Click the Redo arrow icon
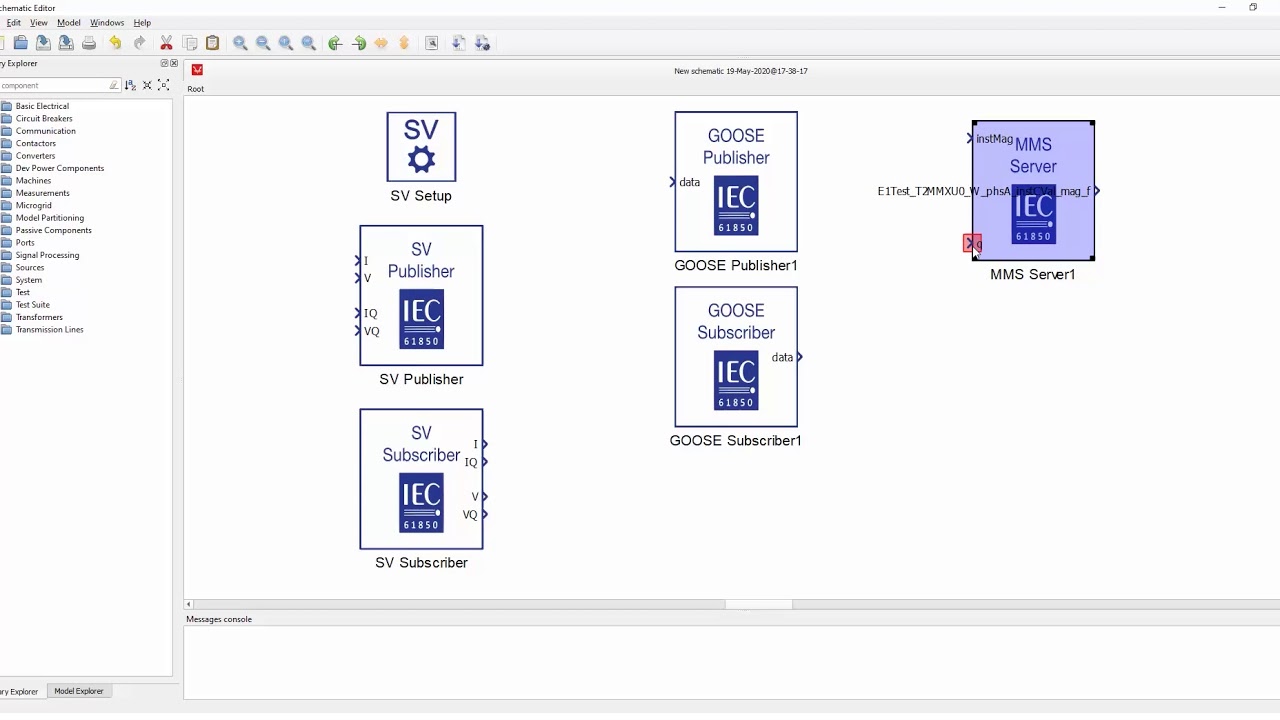The image size is (1280, 720). tap(139, 43)
